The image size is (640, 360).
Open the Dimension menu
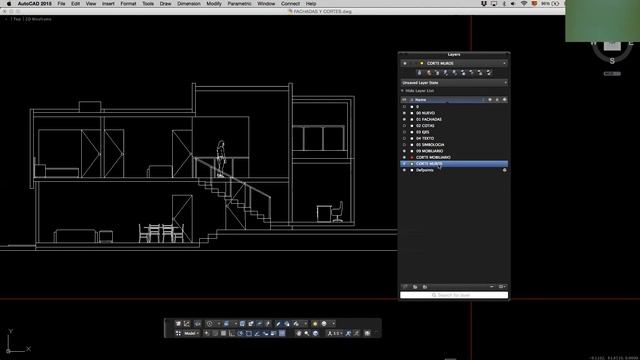[189, 4]
